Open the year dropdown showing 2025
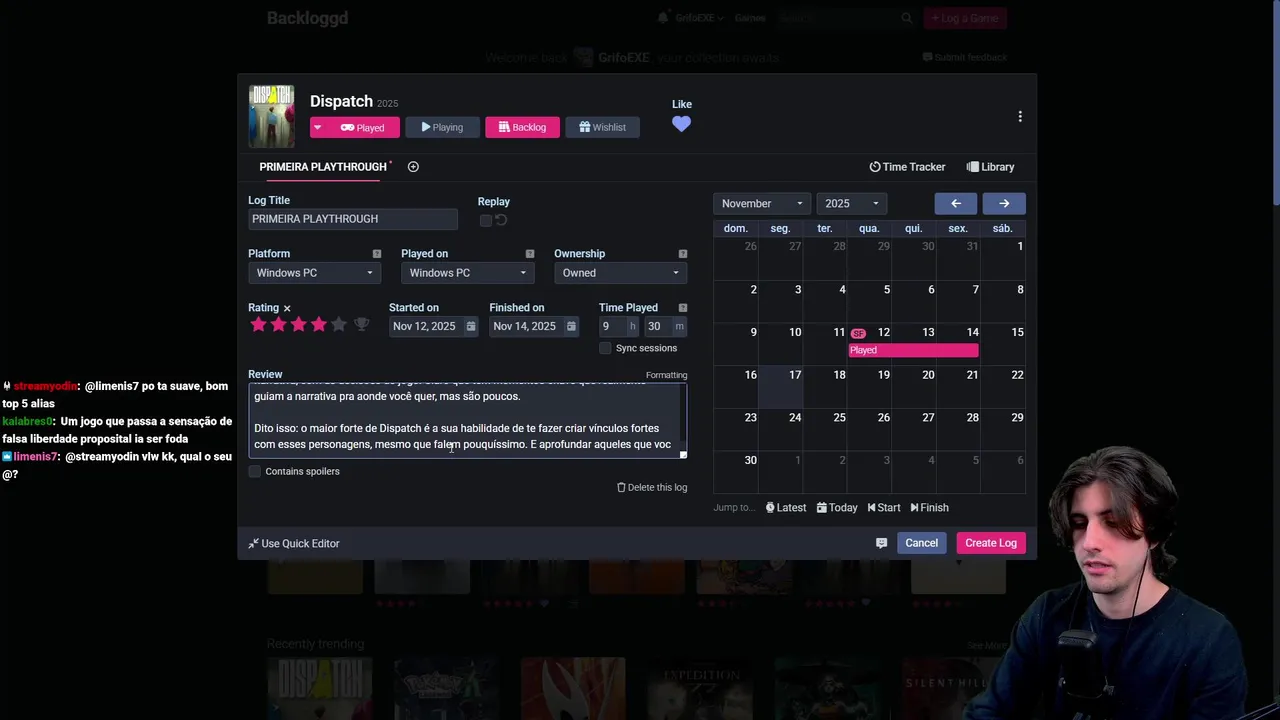 [x=851, y=203]
